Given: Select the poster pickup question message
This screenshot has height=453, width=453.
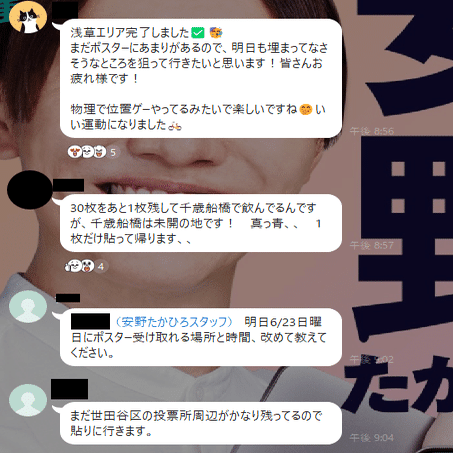Looking at the screenshot, I should coord(201,337).
